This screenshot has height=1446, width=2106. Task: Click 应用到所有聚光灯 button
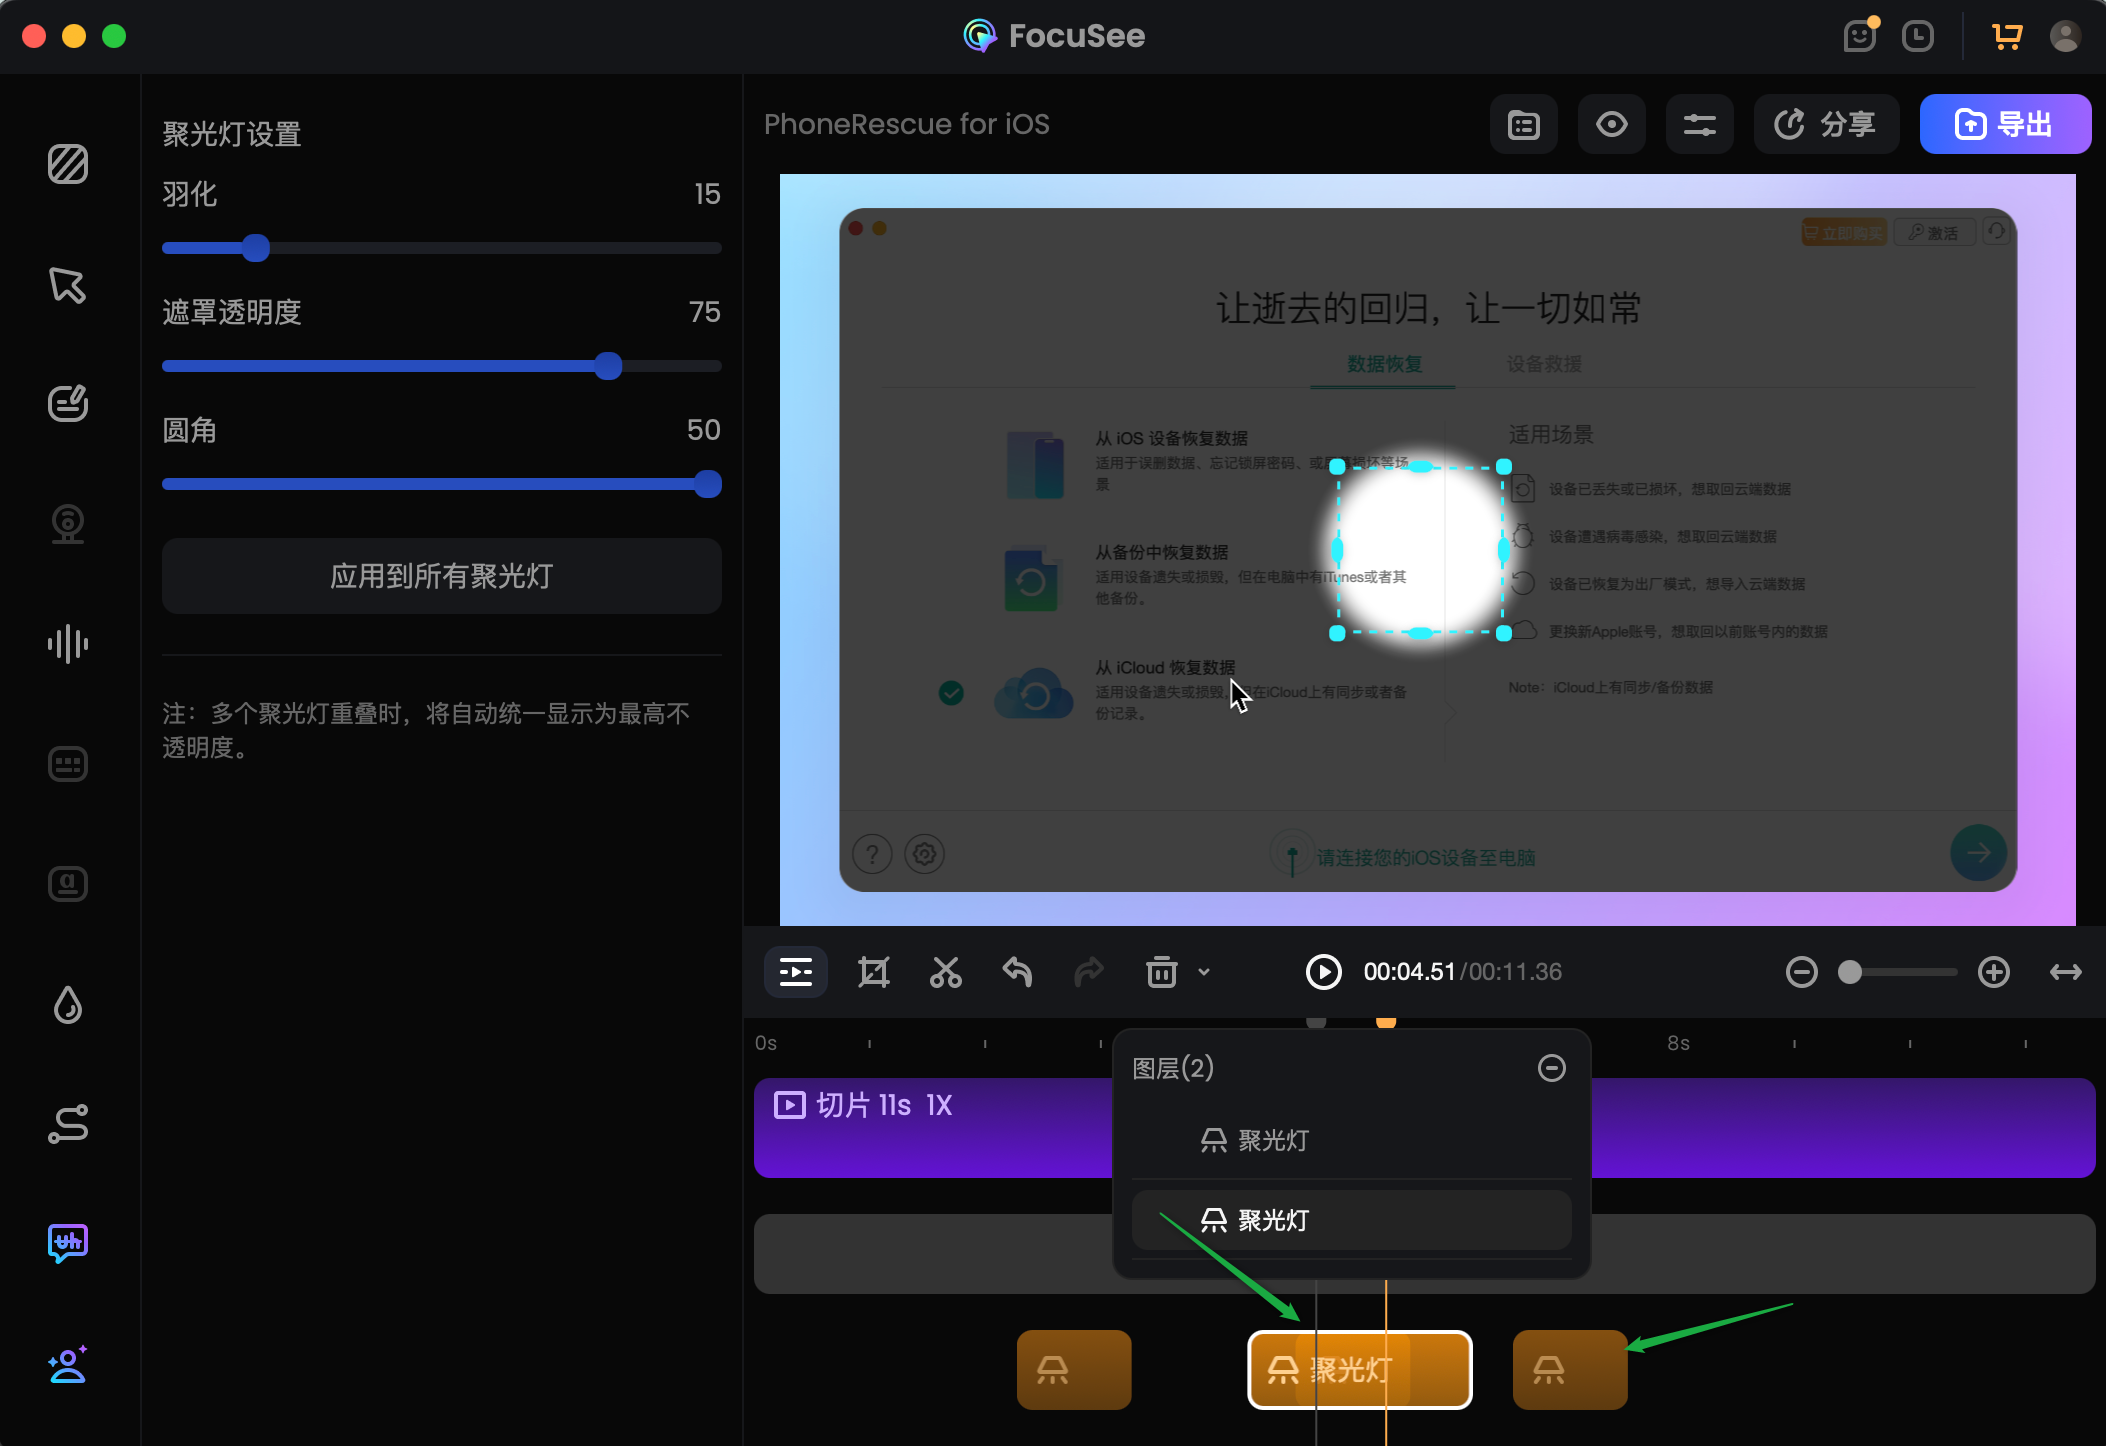pyautogui.click(x=441, y=576)
